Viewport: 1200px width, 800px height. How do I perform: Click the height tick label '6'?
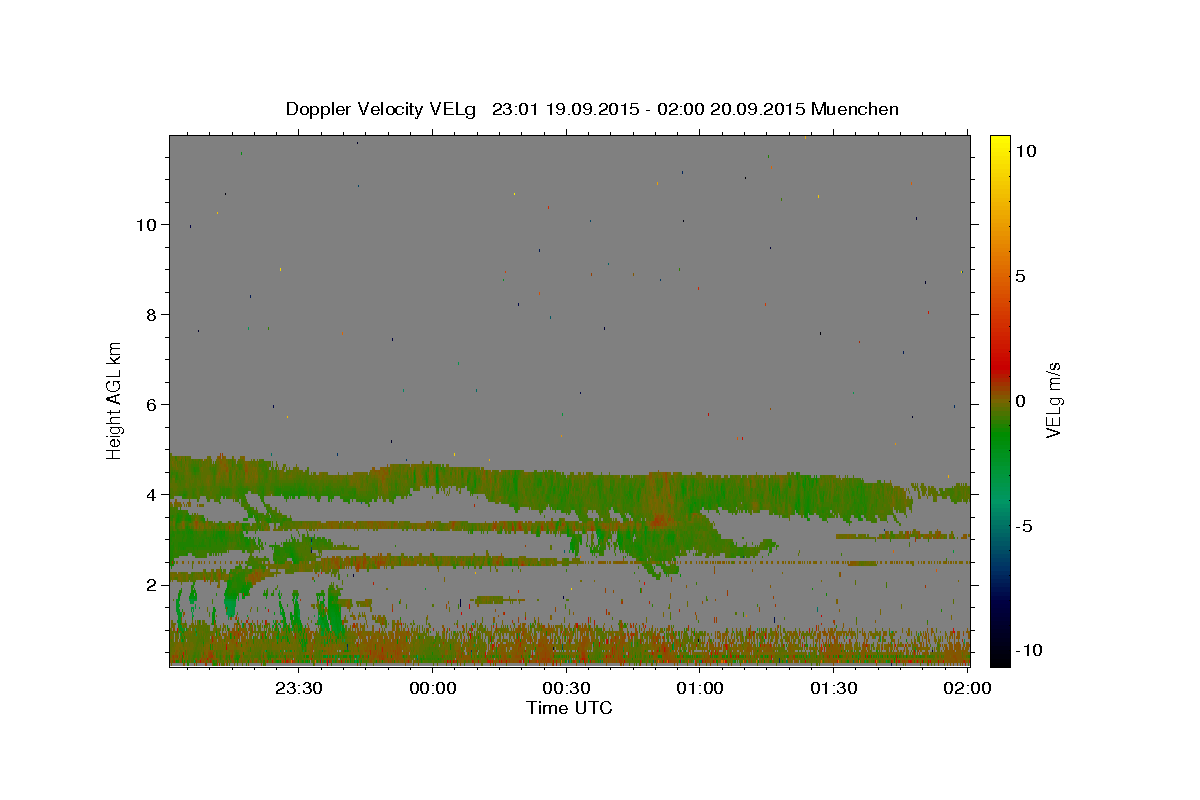[152, 405]
